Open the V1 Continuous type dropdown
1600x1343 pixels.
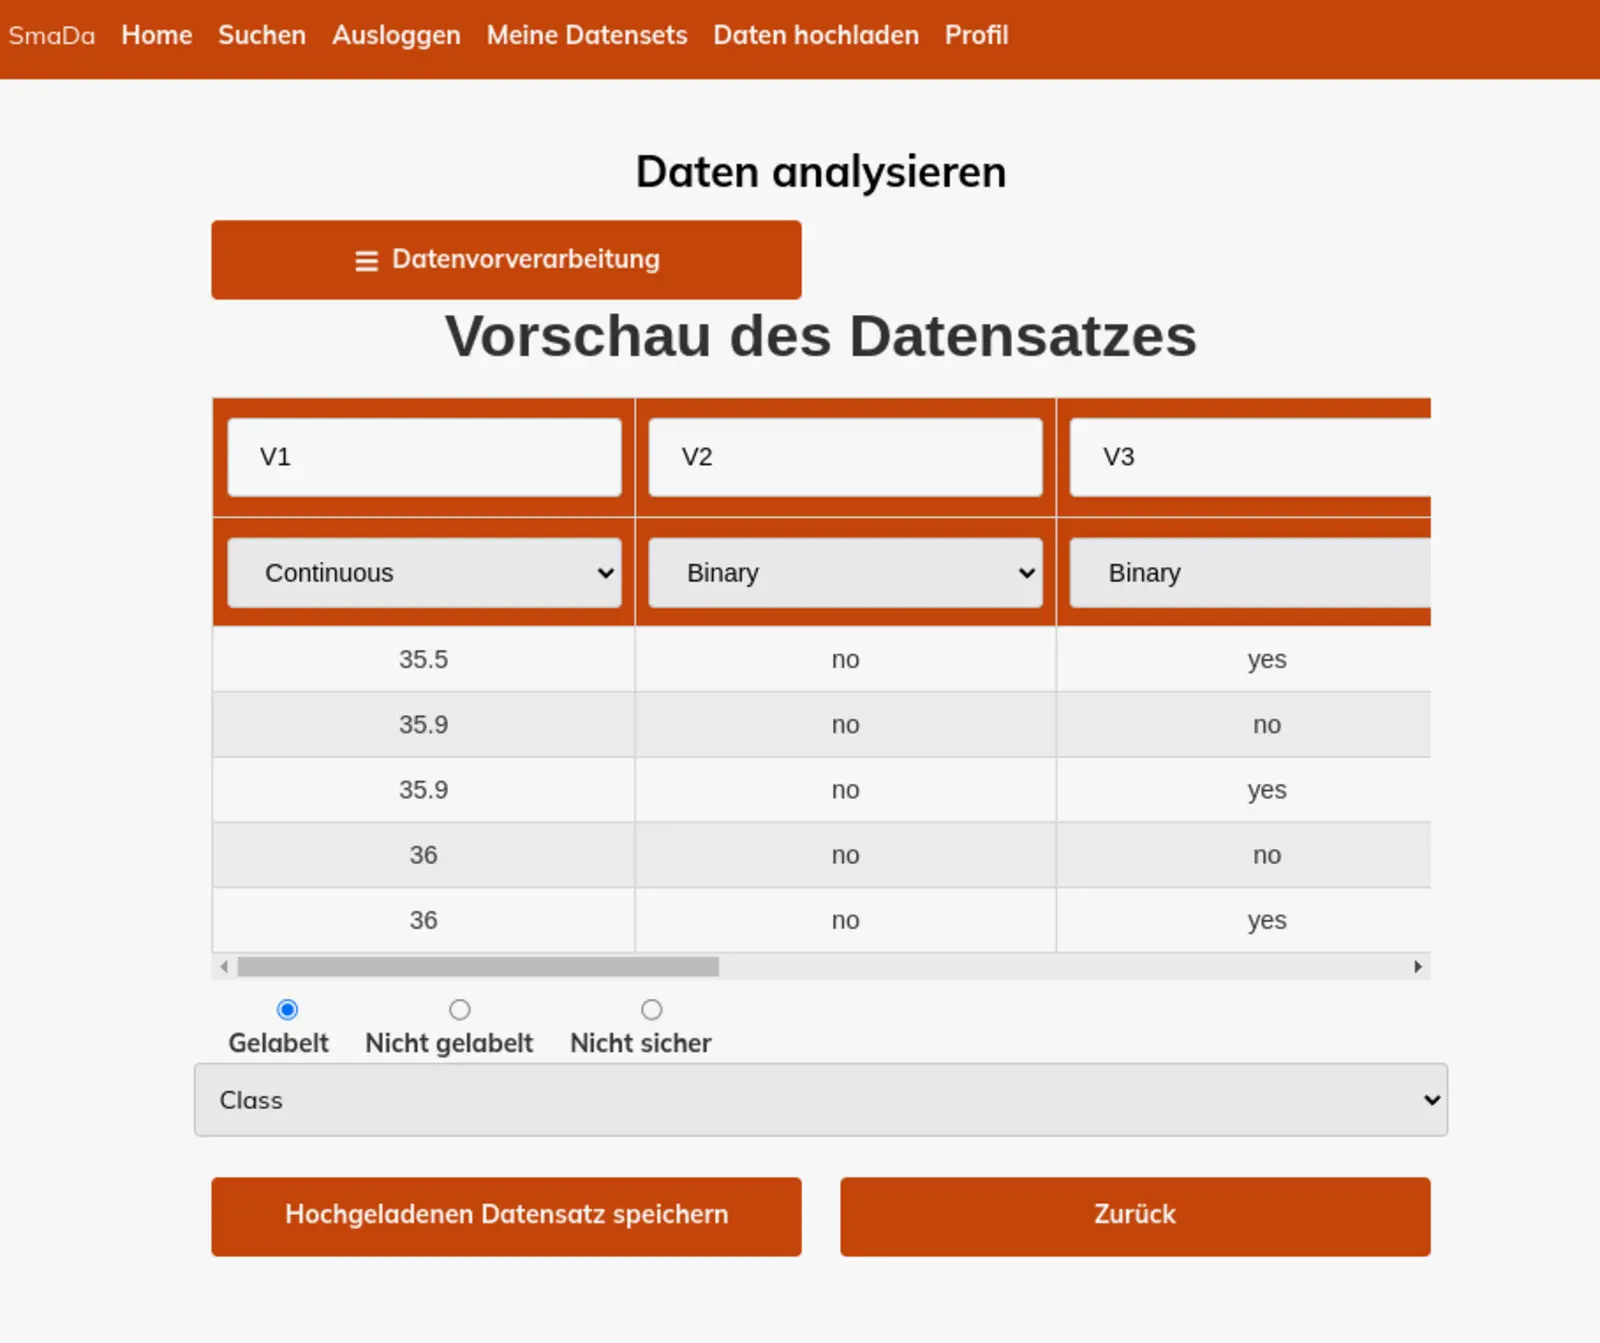[x=424, y=573]
